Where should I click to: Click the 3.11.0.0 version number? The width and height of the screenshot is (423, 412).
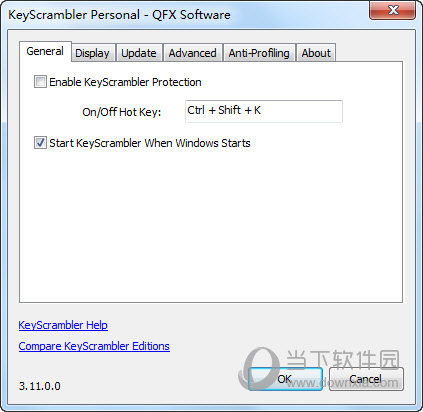click(x=40, y=386)
